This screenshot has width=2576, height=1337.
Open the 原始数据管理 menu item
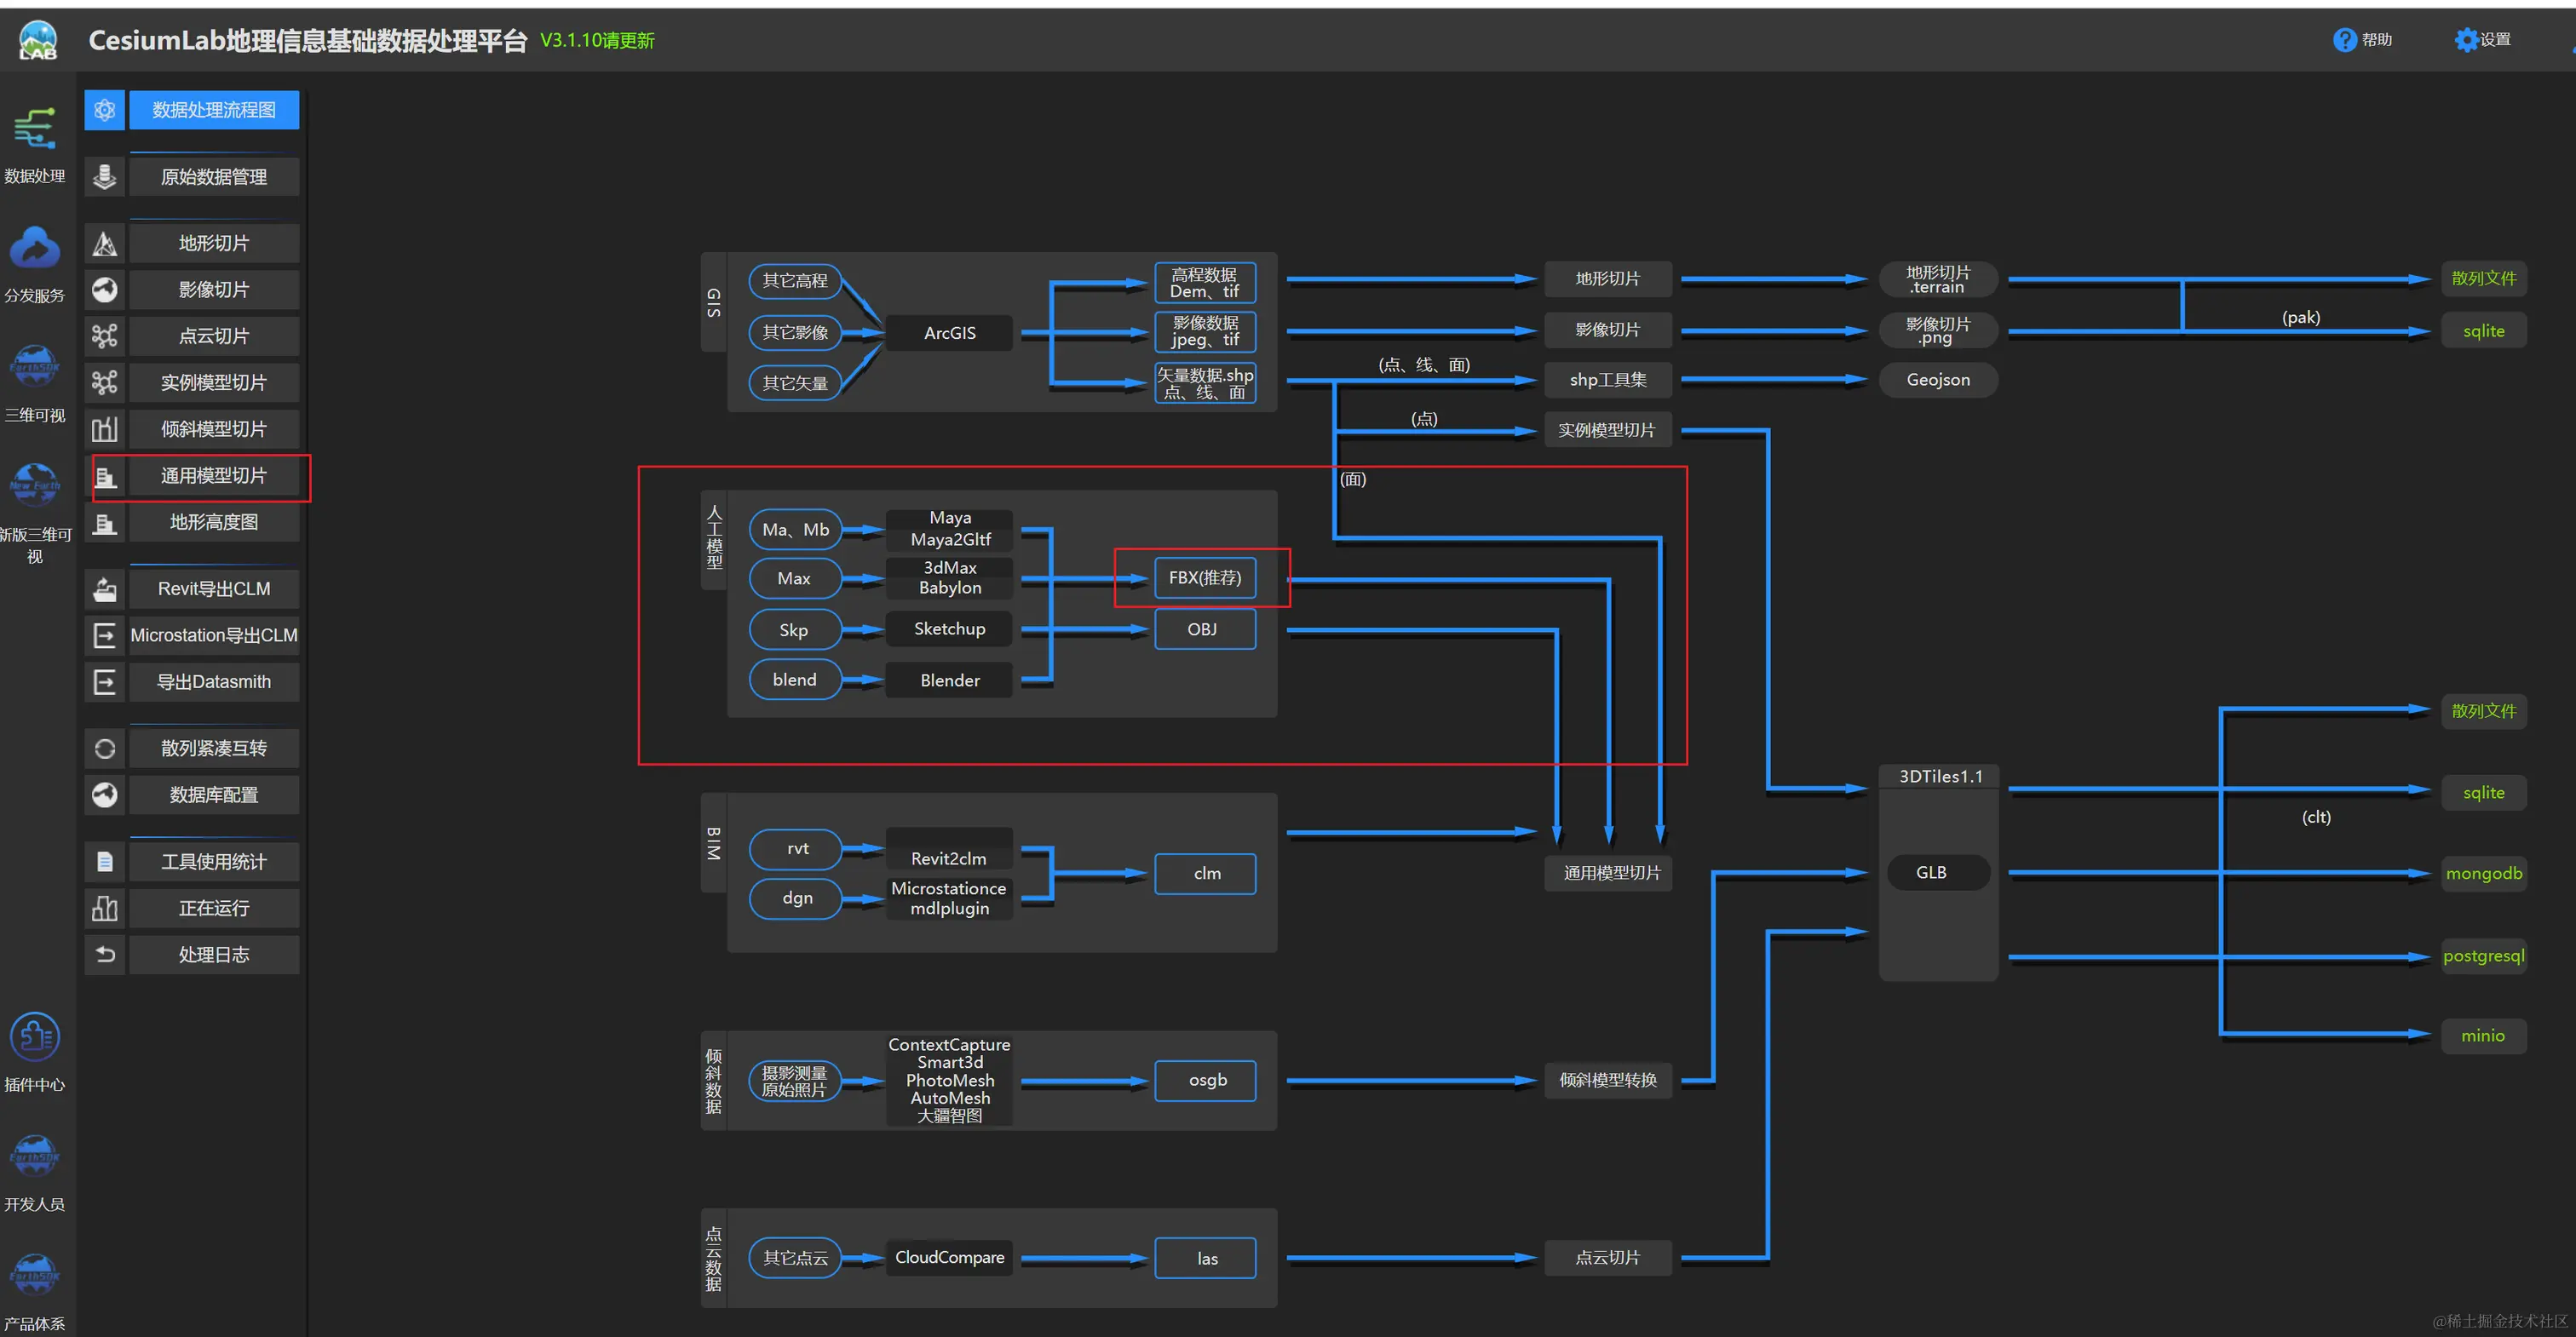click(214, 177)
